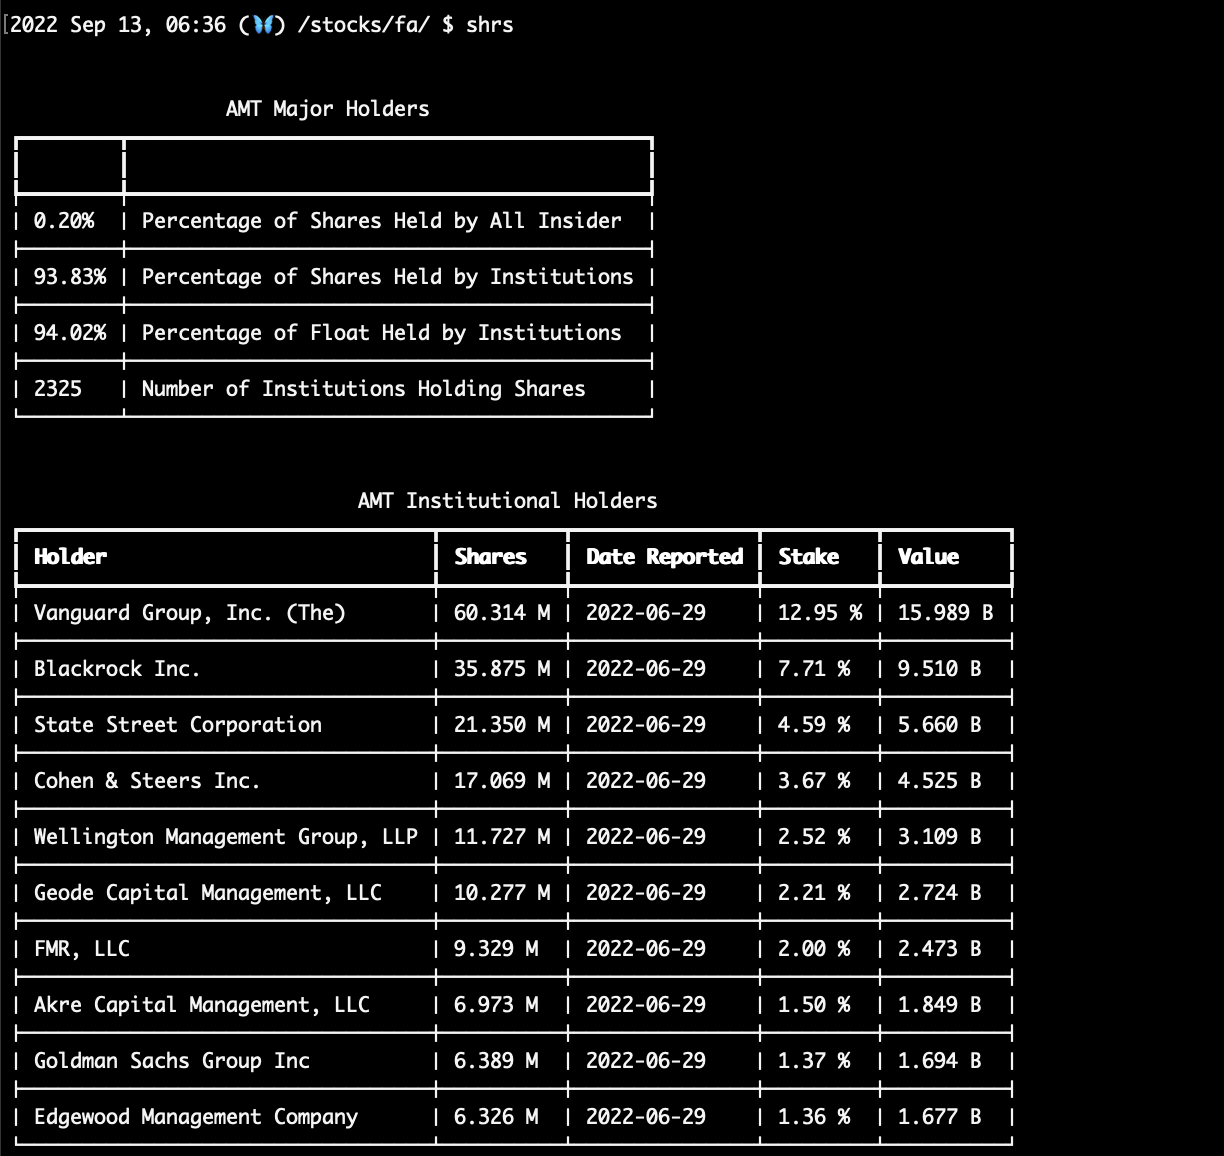Select the '0.20%' insider value
Viewport: 1224px width, 1156px height.
coord(64,221)
